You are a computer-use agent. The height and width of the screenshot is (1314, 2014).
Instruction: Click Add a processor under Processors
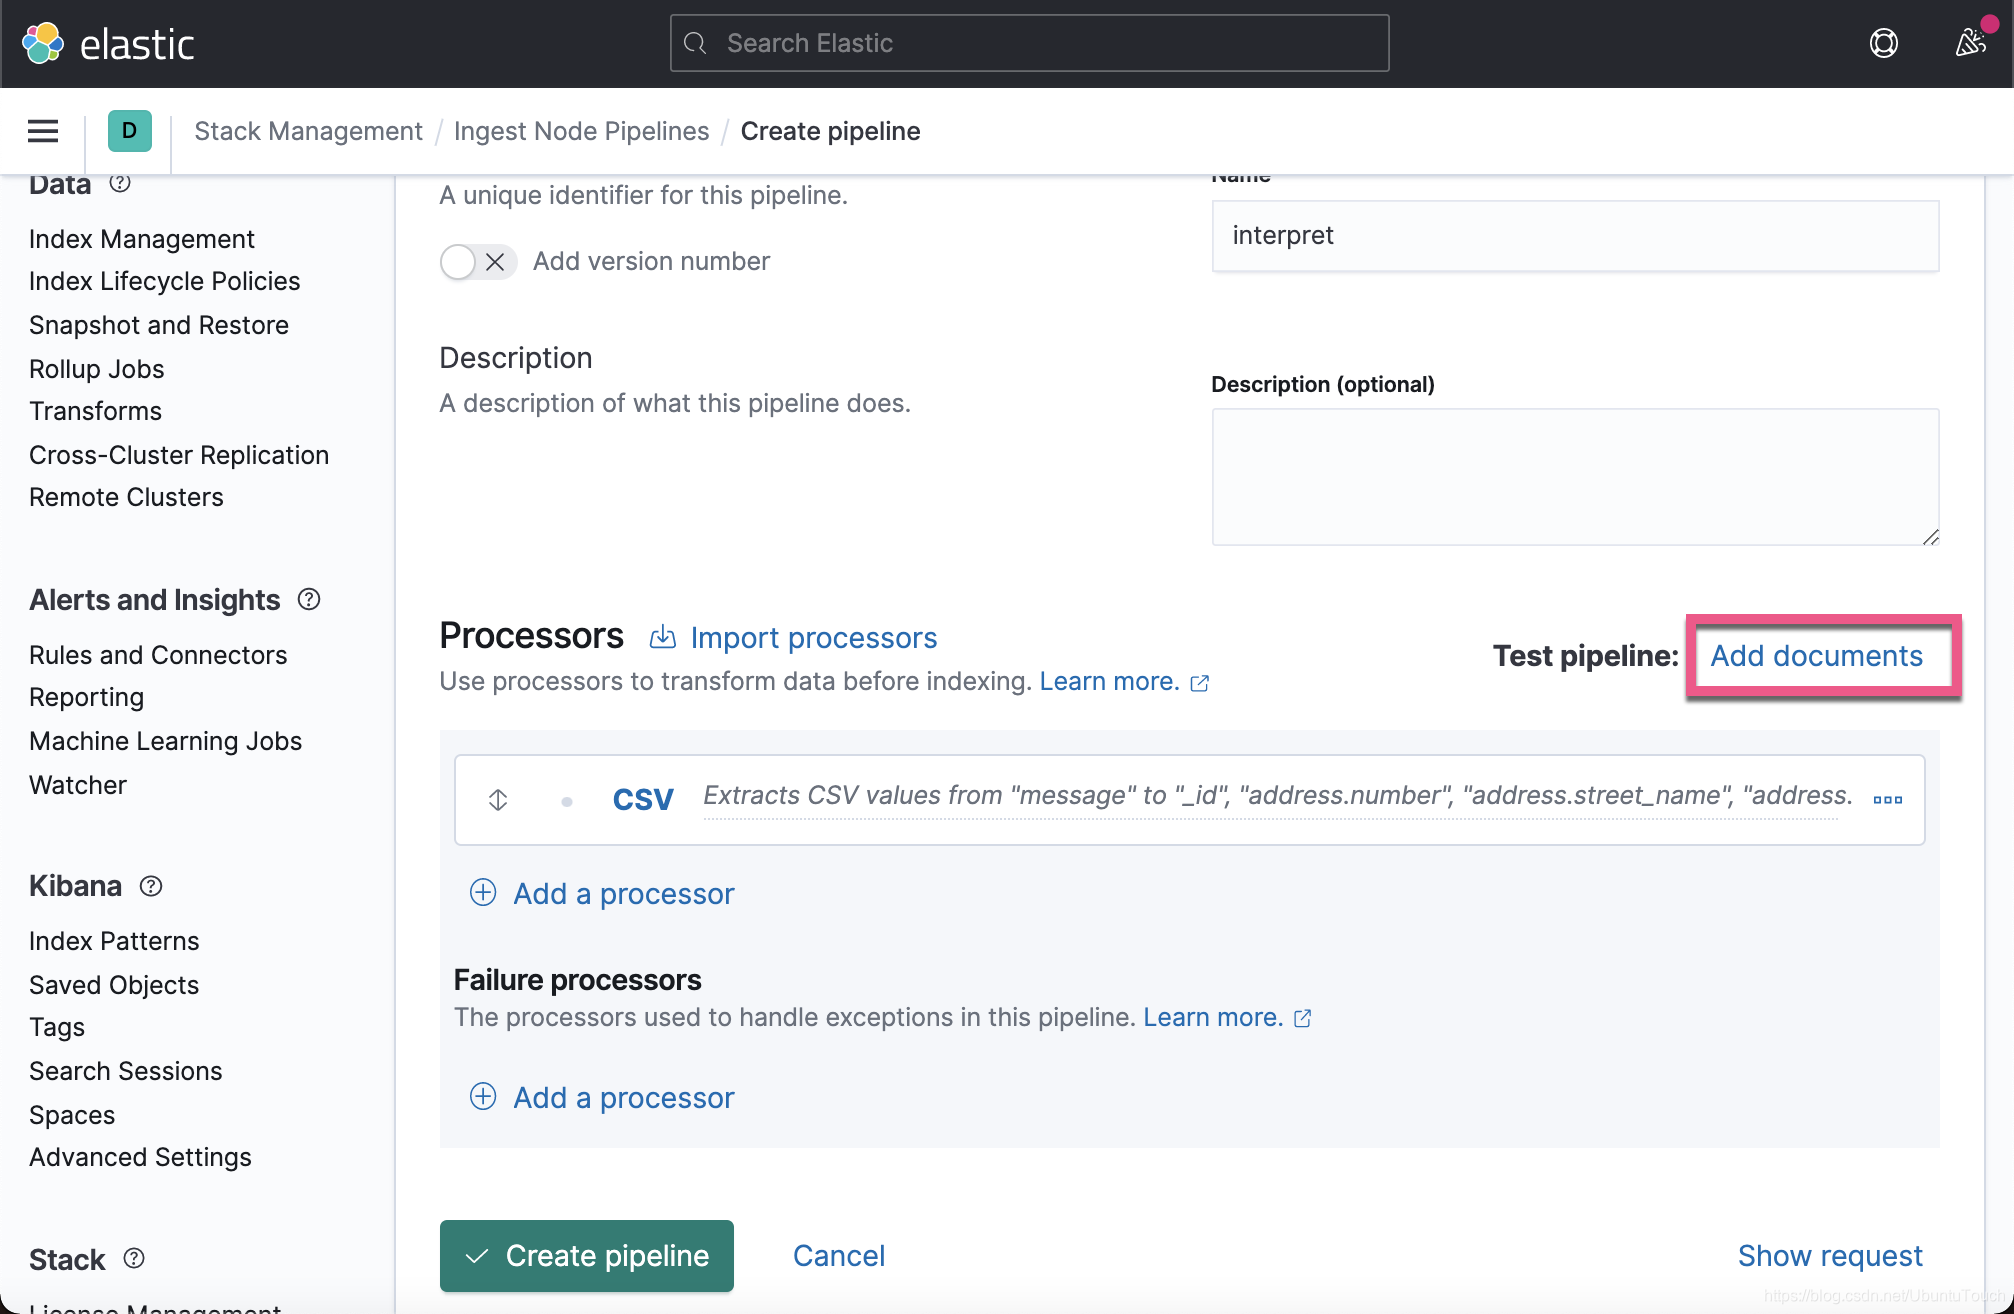[x=600, y=893]
